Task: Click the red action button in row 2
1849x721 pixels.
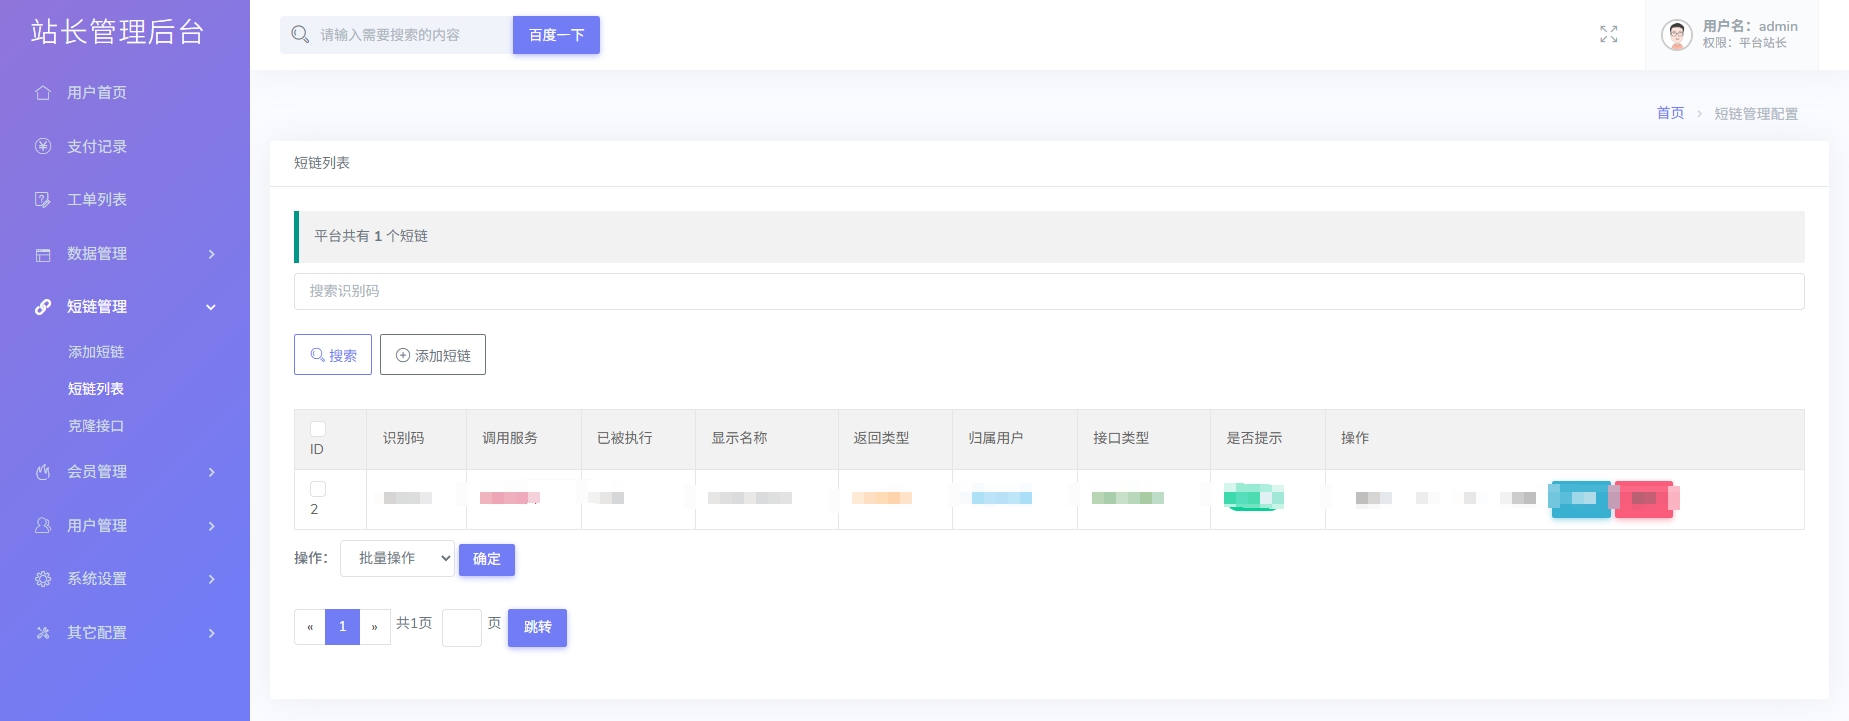Action: coord(1643,498)
